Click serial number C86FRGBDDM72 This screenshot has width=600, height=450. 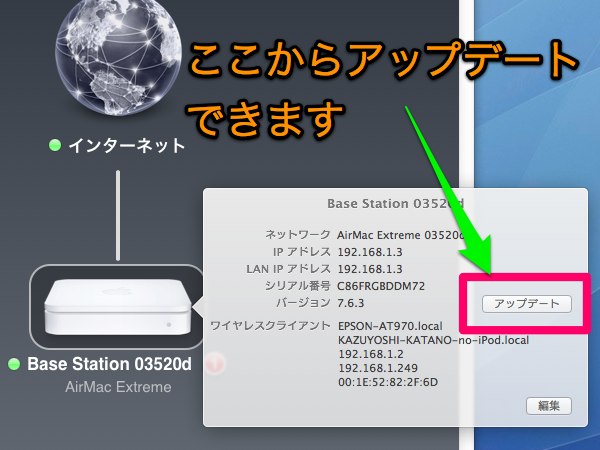pos(381,286)
